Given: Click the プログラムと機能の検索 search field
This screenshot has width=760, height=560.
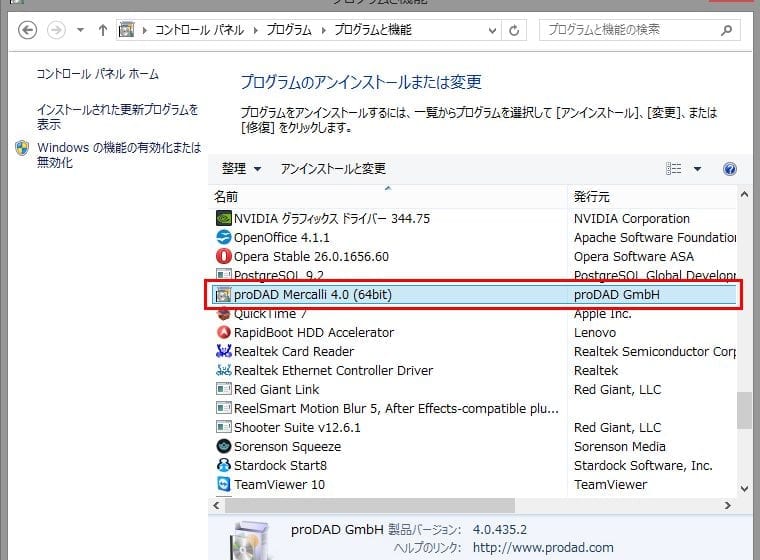Looking at the screenshot, I should coord(639,30).
